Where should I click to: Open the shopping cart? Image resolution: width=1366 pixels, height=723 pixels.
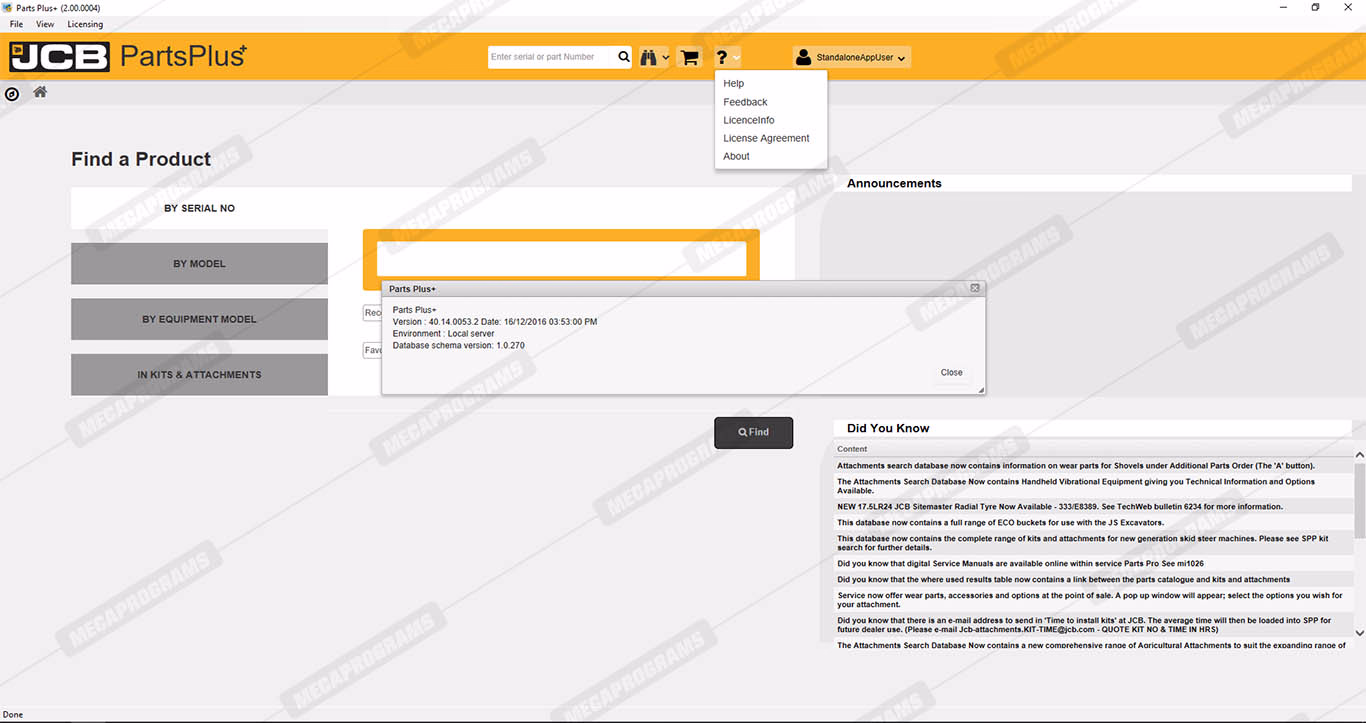pyautogui.click(x=689, y=58)
